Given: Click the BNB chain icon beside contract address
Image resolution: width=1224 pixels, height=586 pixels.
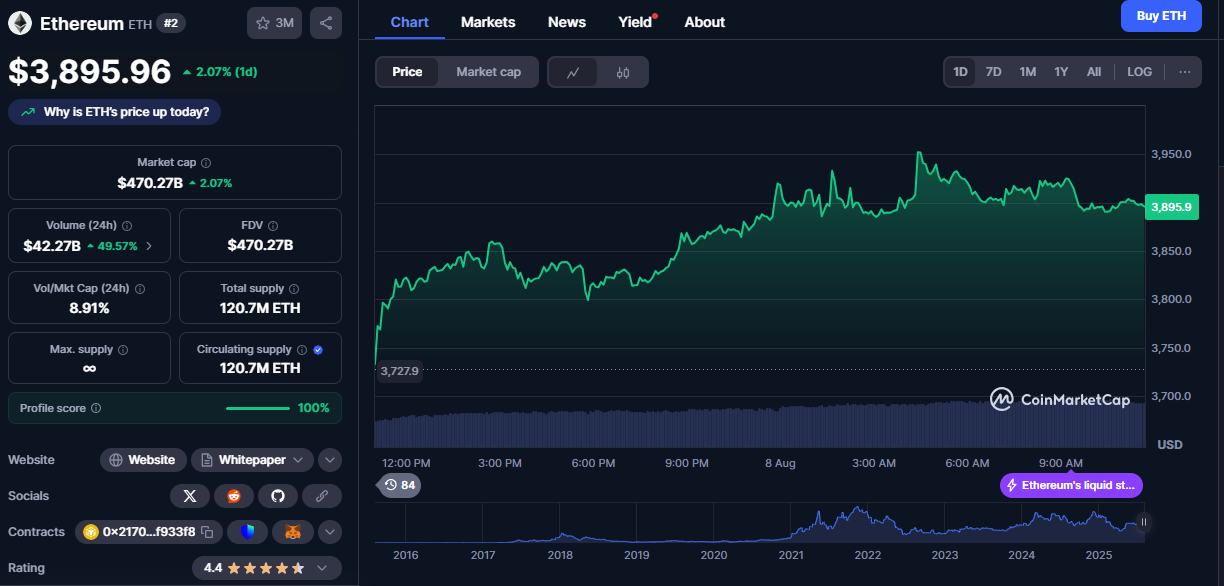Looking at the screenshot, I should [91, 532].
